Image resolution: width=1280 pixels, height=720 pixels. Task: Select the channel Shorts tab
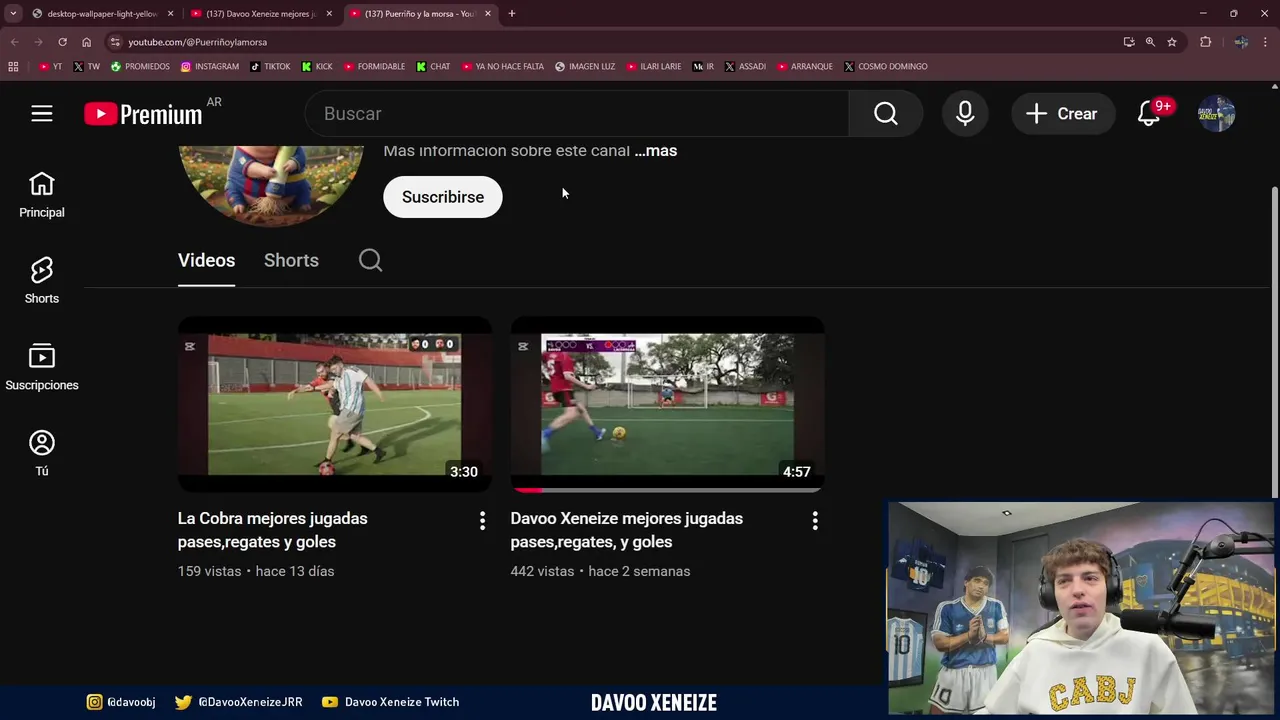coord(291,260)
